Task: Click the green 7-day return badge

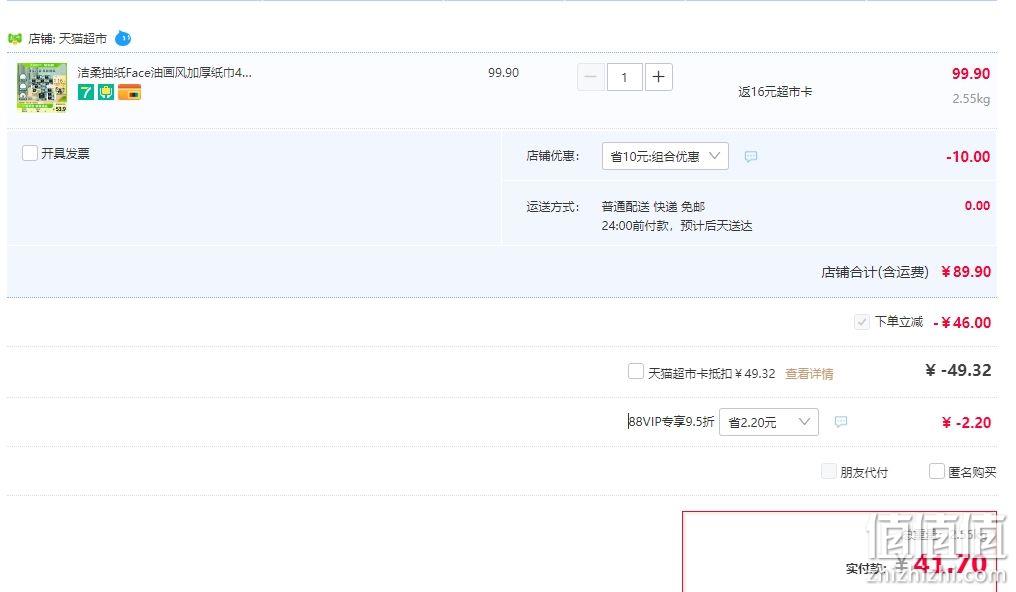Action: coord(86,93)
